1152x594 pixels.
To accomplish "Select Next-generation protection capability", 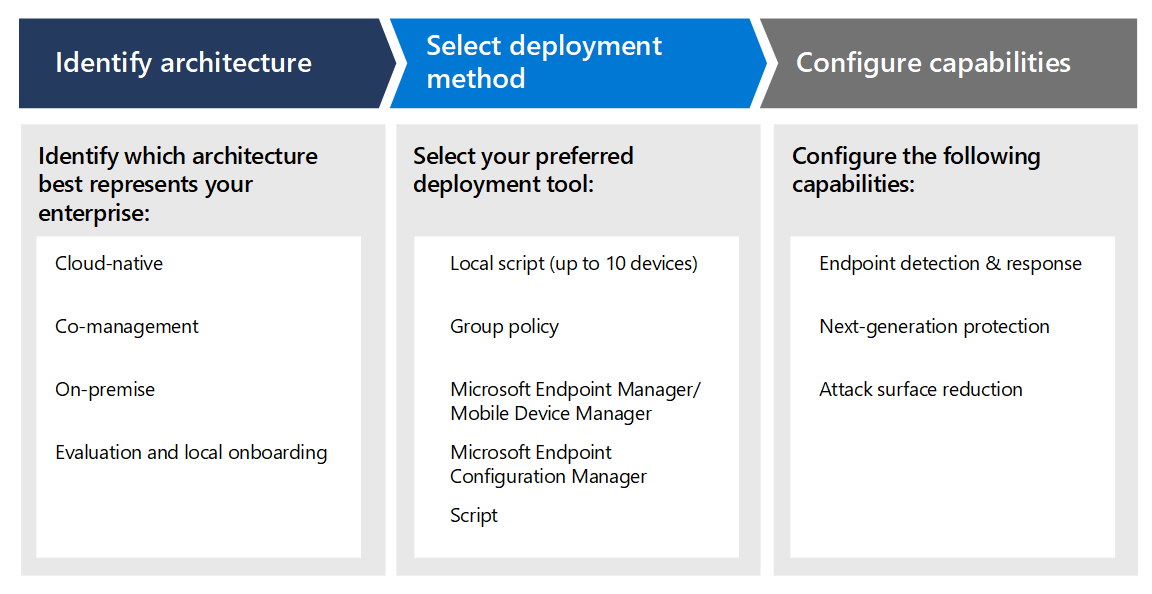I will 934,327.
